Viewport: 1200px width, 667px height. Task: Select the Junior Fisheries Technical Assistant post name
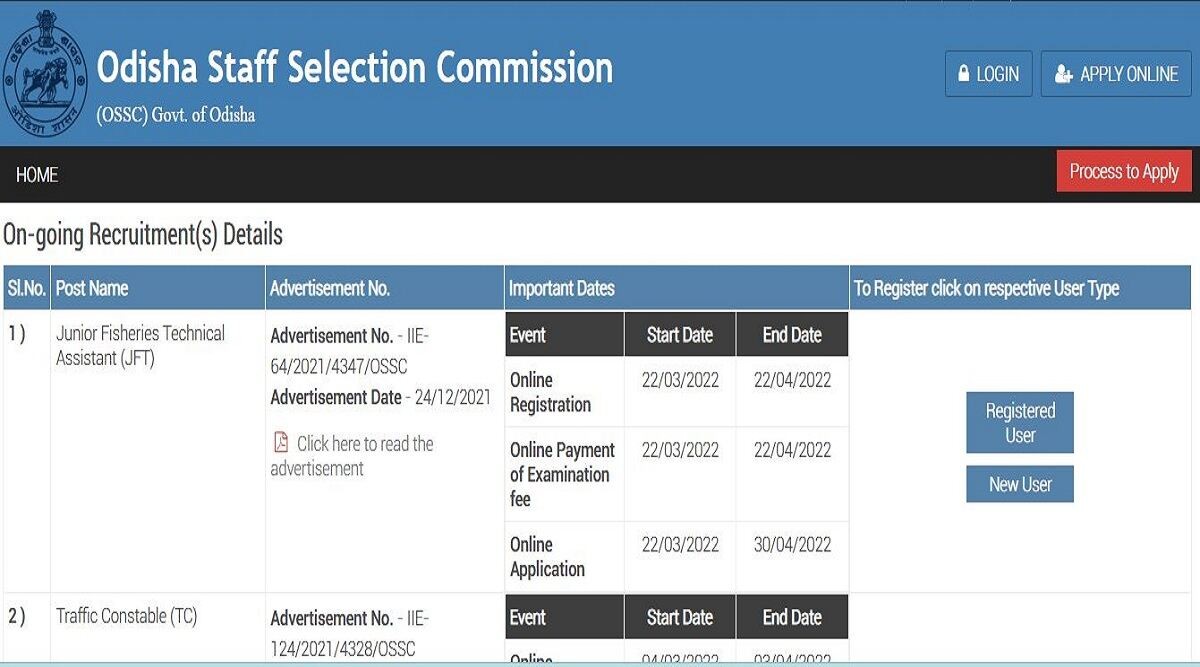pos(140,346)
